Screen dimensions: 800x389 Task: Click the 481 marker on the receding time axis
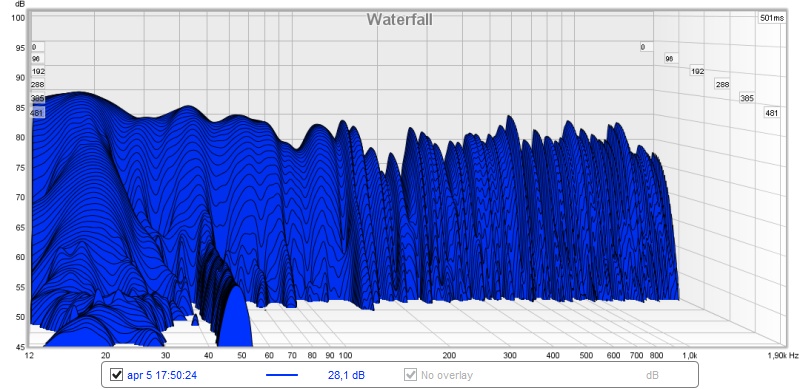771,113
